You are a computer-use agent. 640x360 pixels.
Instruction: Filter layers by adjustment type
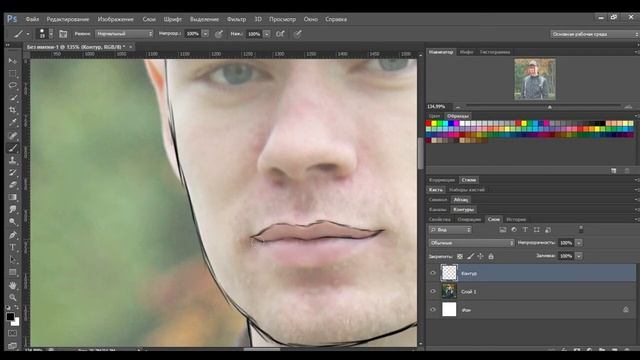click(x=514, y=230)
